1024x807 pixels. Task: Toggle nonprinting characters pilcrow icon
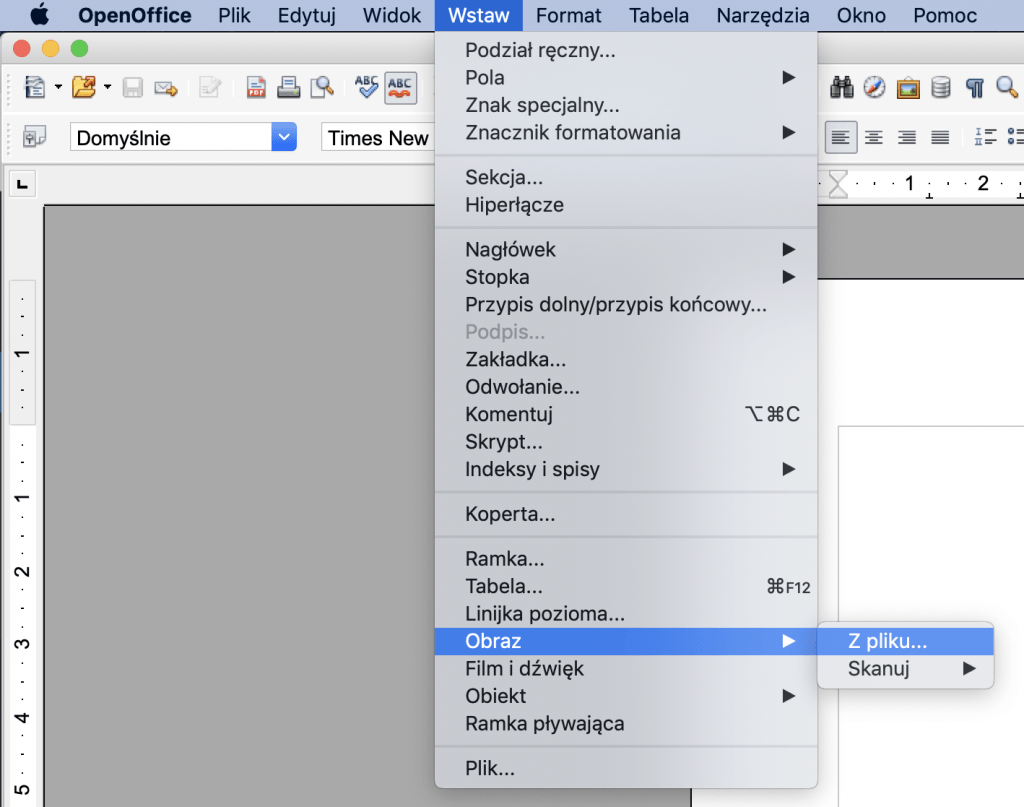[974, 87]
